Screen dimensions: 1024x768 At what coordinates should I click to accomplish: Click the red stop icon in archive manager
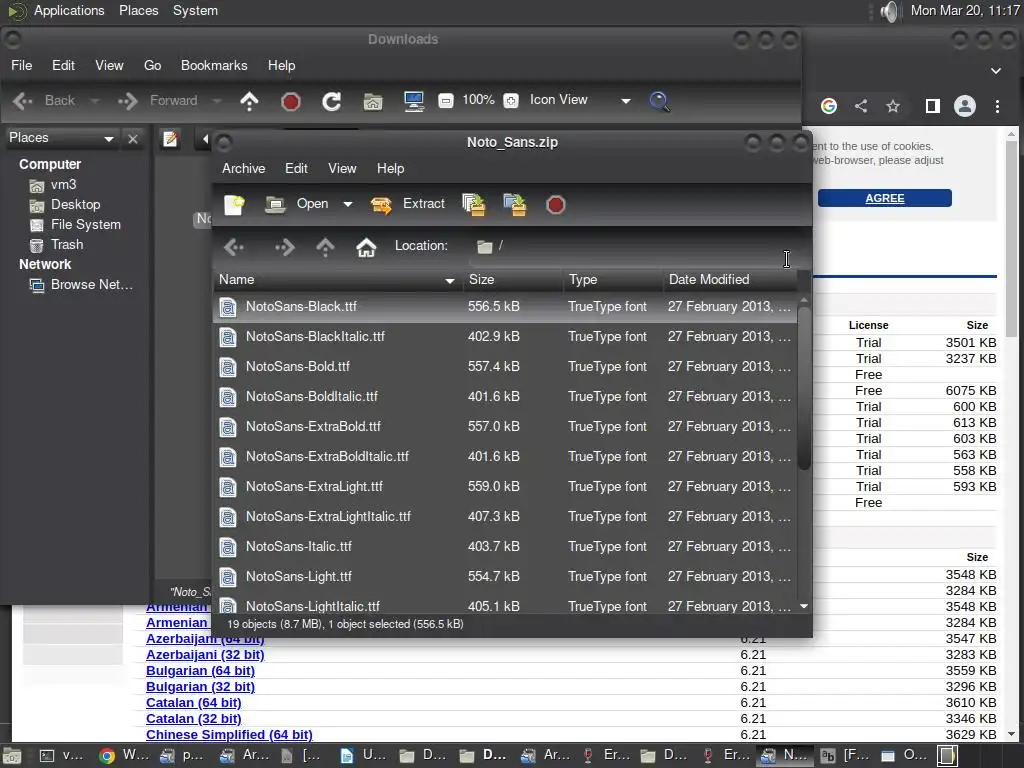coord(555,205)
